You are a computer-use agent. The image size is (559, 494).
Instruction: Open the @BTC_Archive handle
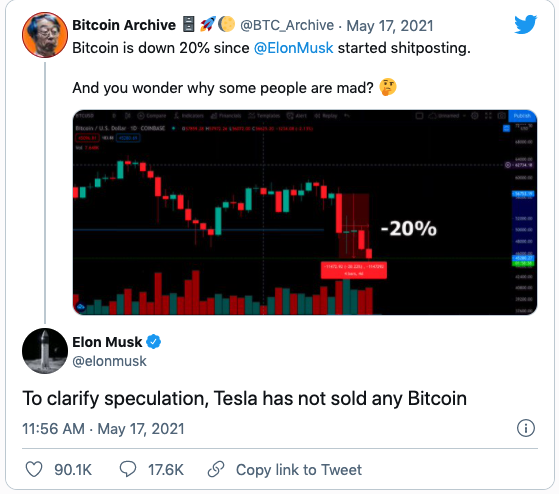point(287,25)
